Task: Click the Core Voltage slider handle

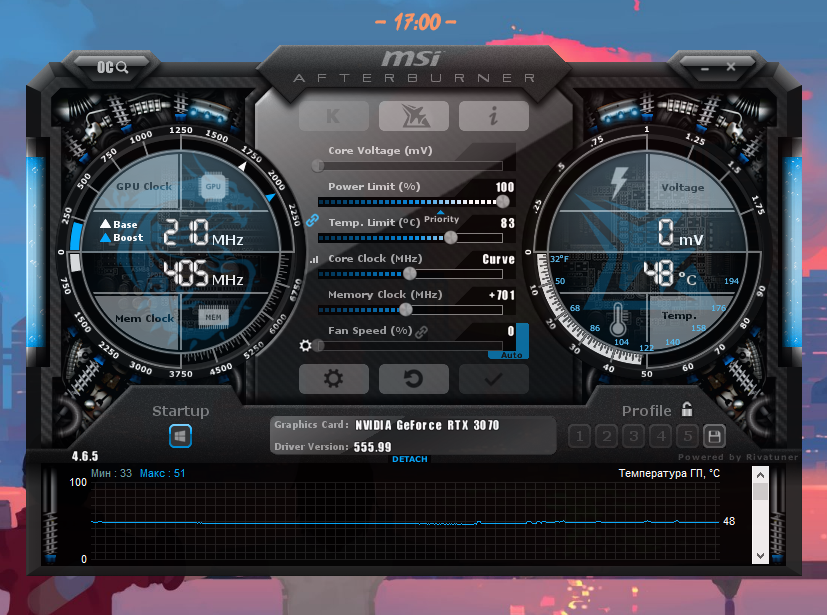Action: click(x=318, y=166)
